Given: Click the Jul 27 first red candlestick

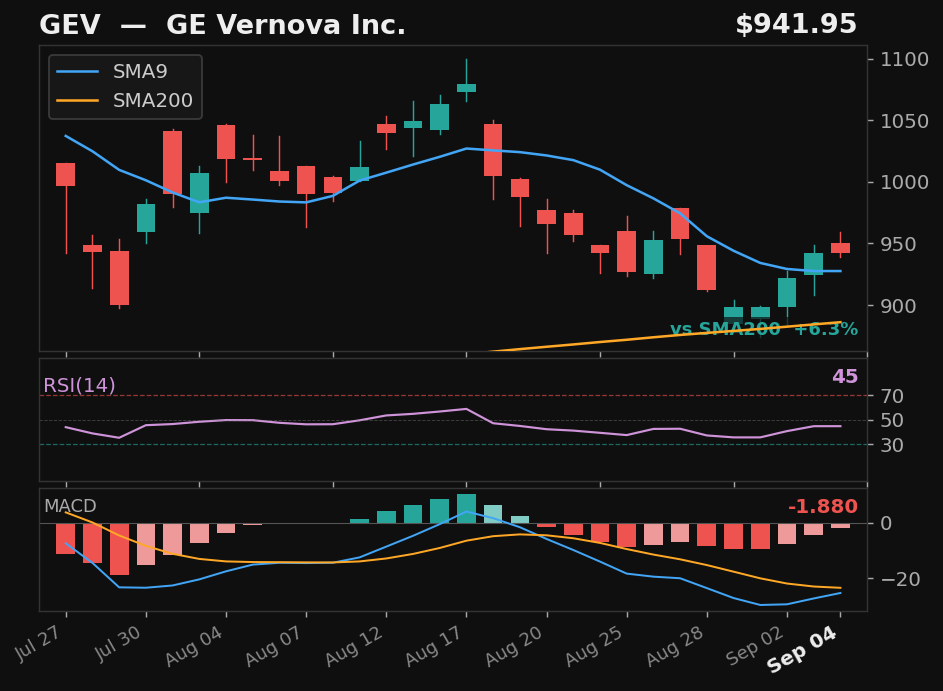Looking at the screenshot, I should [66, 174].
